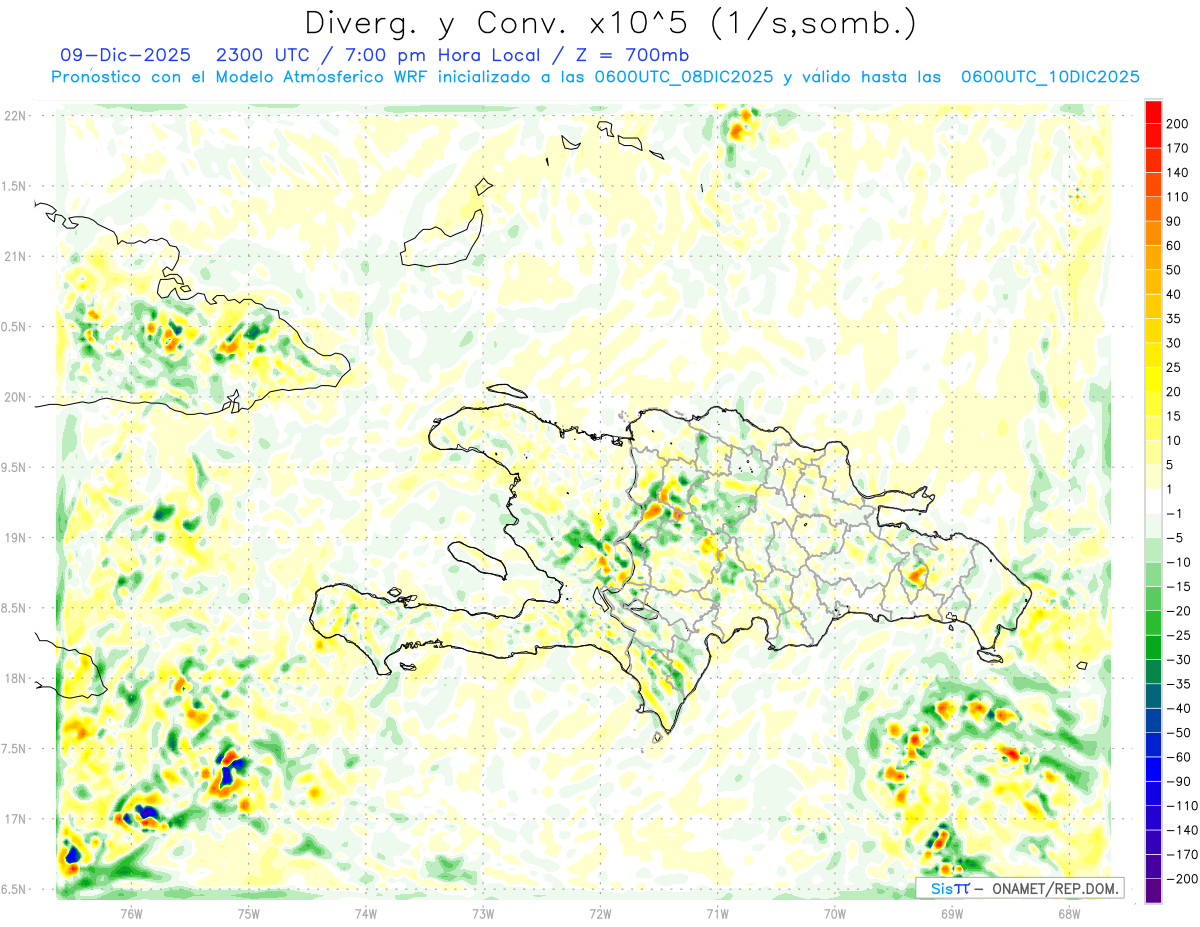Viewport: 1200px width, 927px height.
Task: Click the '1.5N' latitude axis label
Action: [15, 186]
